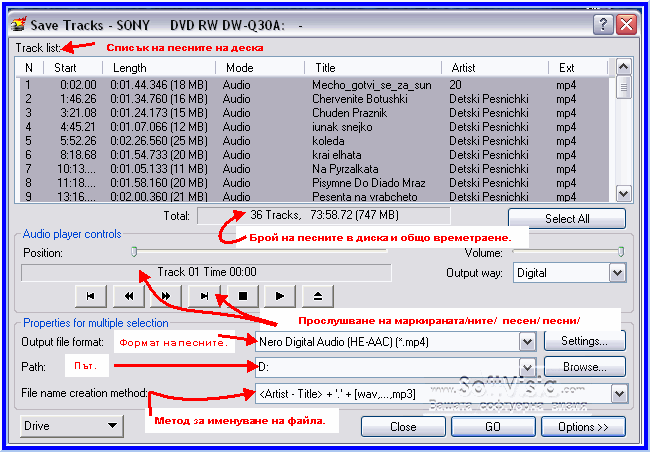Click length 0:02.26.560 (25 MB) cell
The width and height of the screenshot is (650, 452).
159,141
